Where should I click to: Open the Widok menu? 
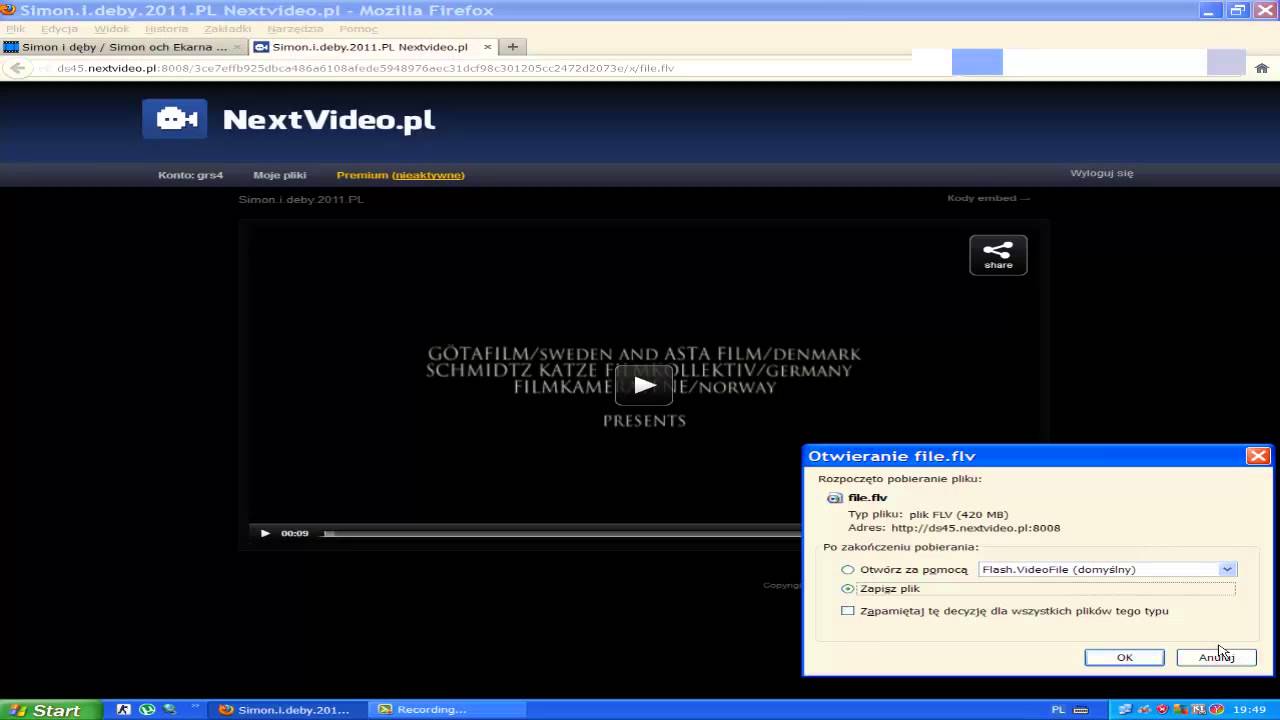coord(111,29)
